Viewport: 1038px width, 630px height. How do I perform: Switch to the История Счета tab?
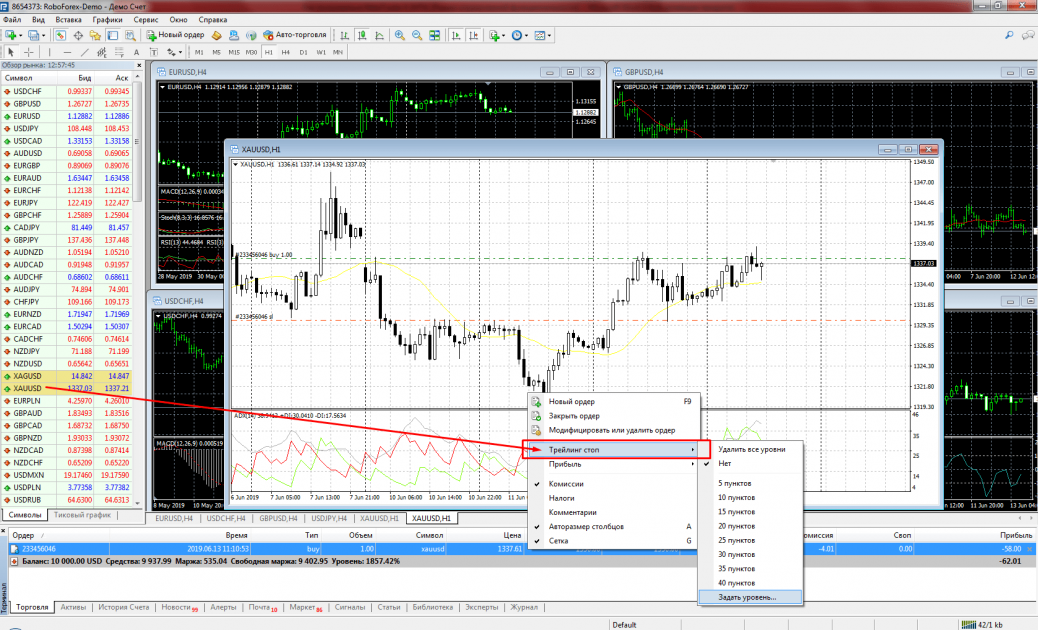point(124,607)
